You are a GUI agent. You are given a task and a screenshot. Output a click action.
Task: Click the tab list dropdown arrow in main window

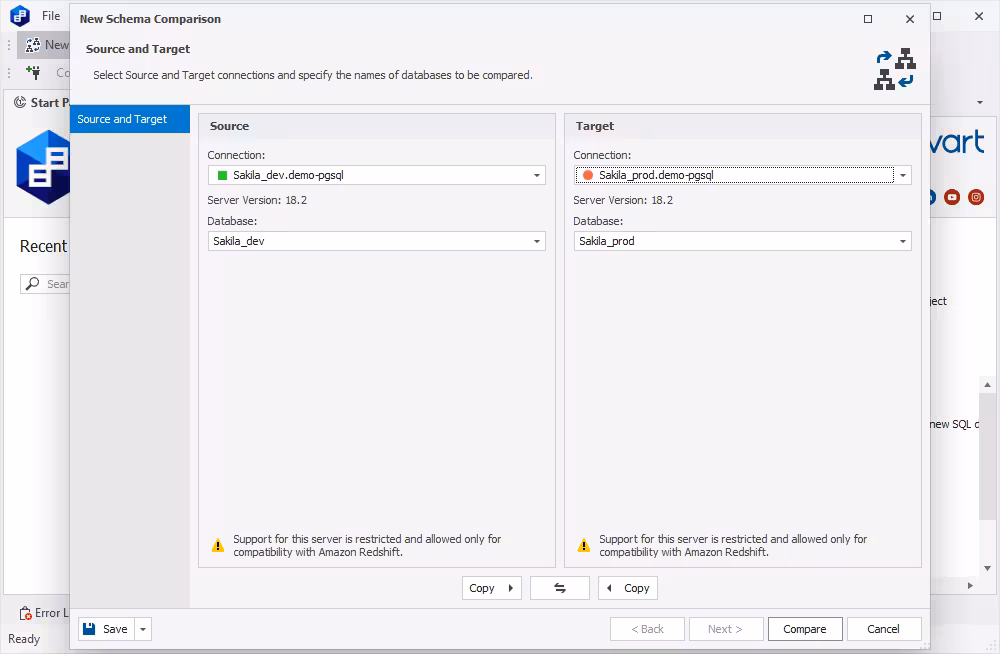[x=980, y=103]
